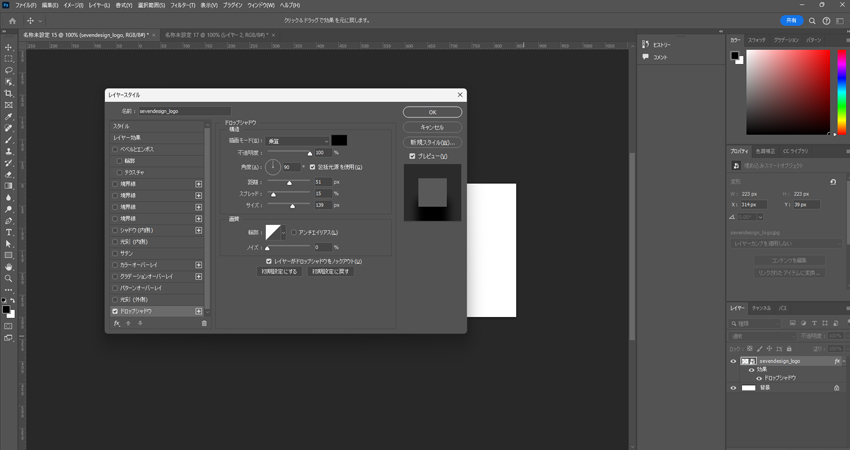
Task: Hide the sevendesign_logo layer eye
Action: [733, 361]
